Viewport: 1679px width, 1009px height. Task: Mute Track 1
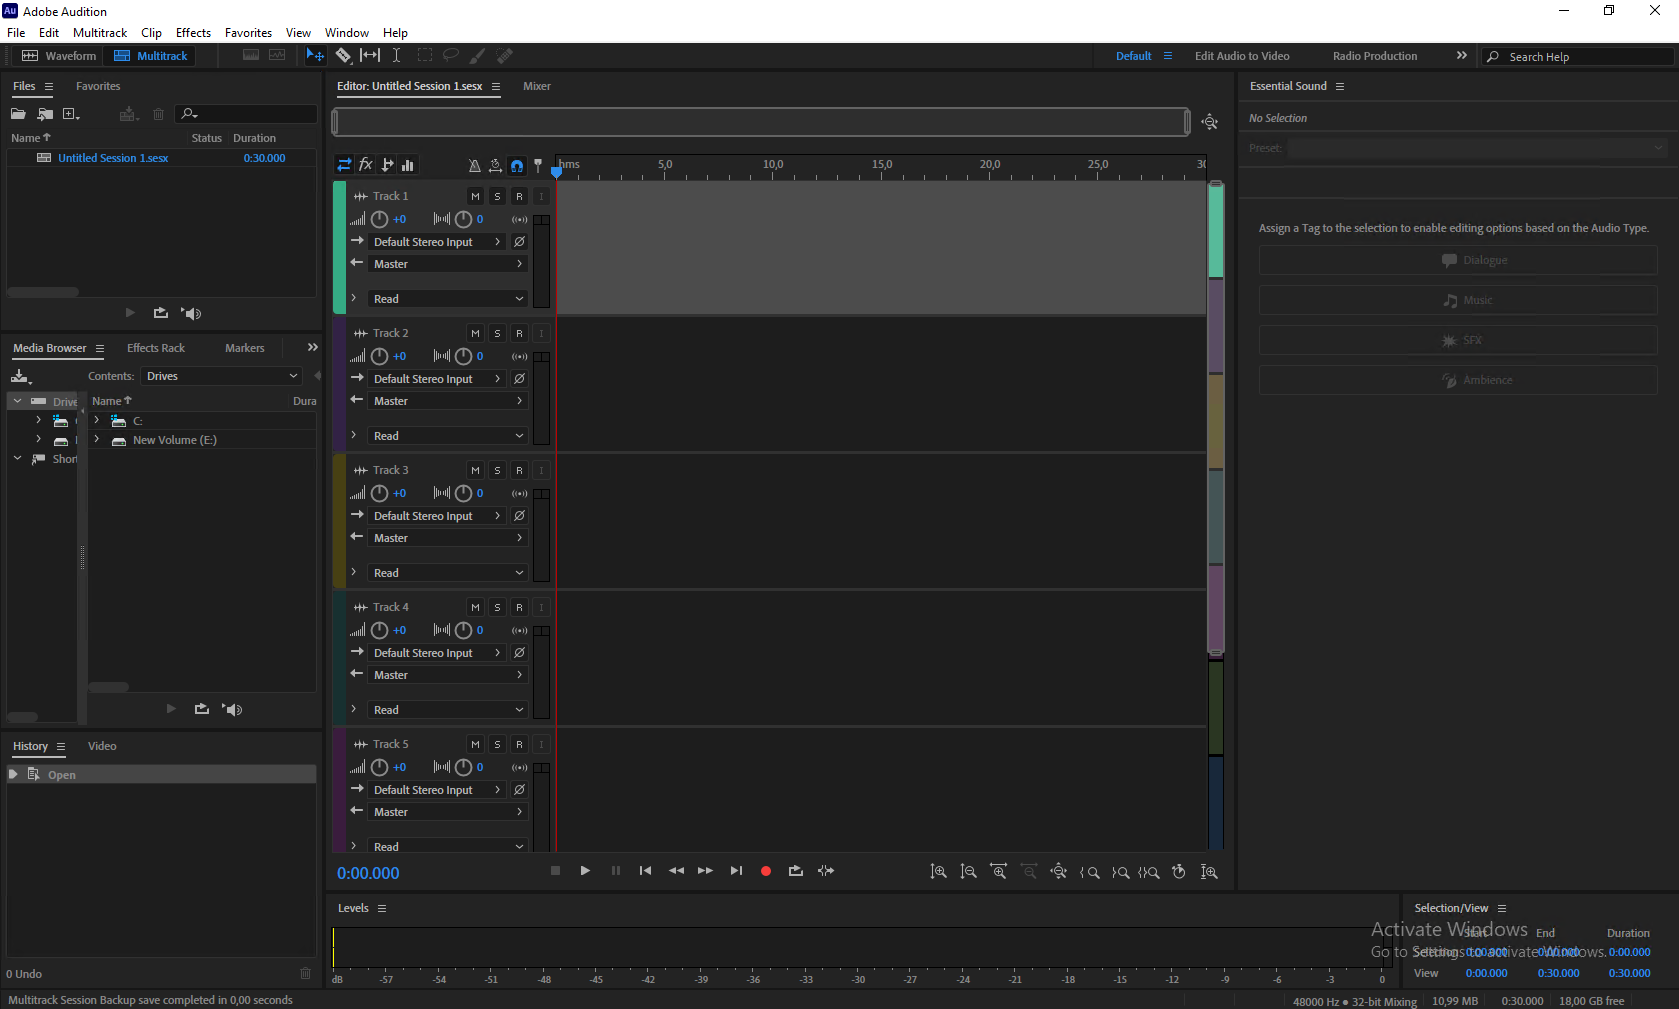476,196
